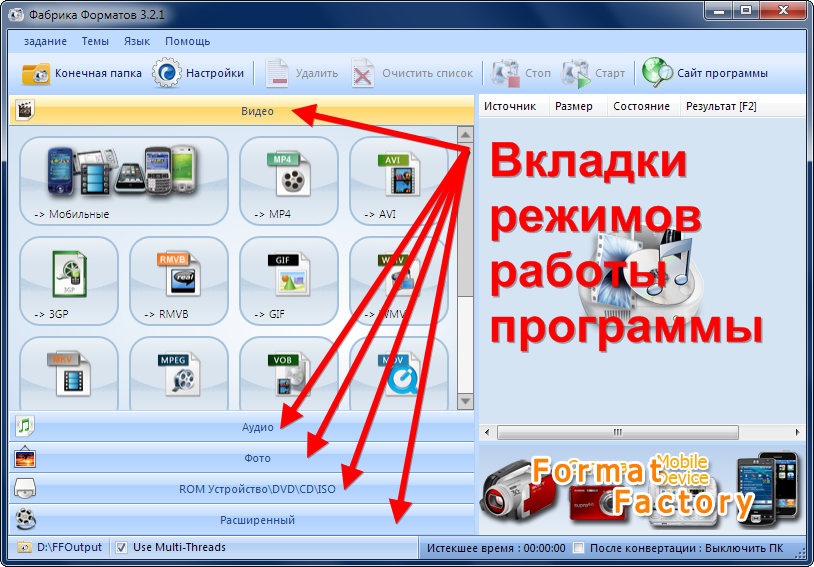Open the задание menu

pos(45,41)
